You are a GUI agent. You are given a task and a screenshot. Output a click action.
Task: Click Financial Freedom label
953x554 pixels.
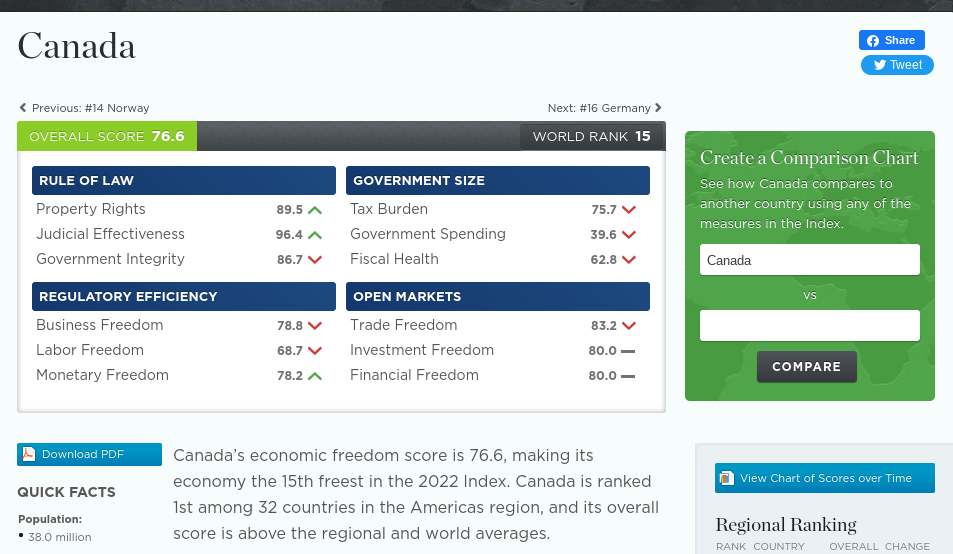[415, 375]
